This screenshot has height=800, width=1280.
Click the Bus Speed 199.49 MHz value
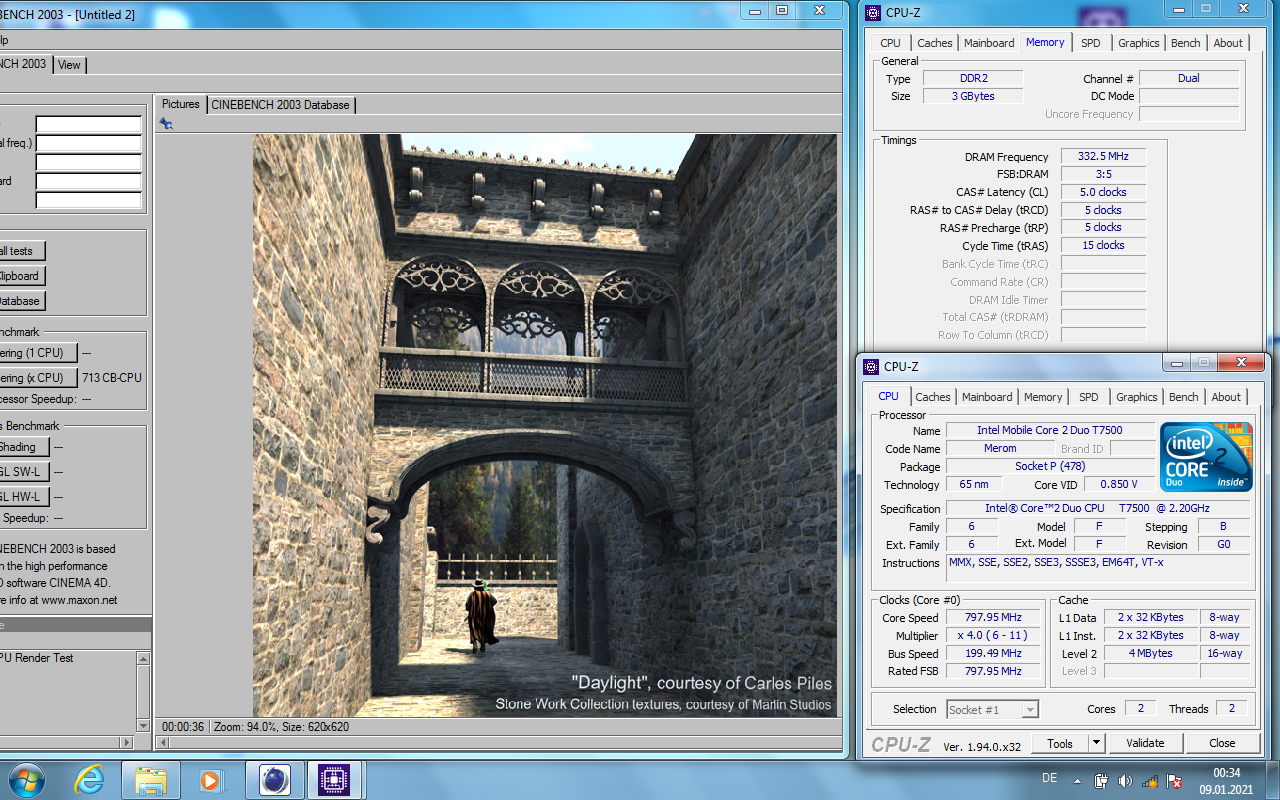[x=993, y=654]
